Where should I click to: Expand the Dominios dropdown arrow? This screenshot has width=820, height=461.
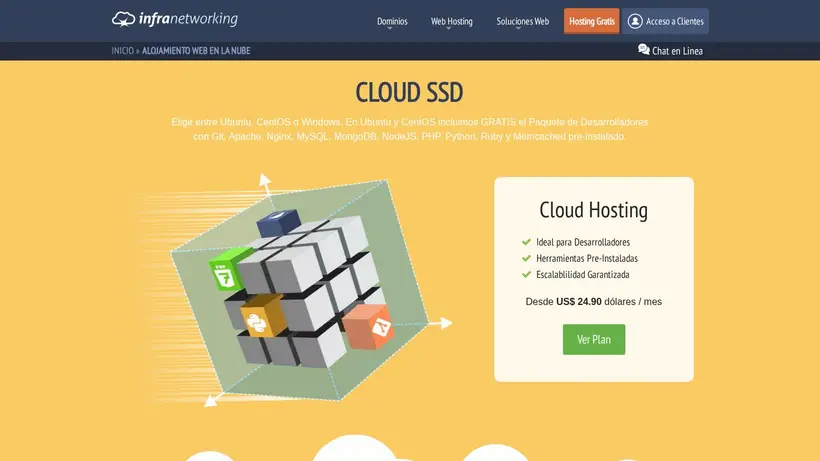390,29
